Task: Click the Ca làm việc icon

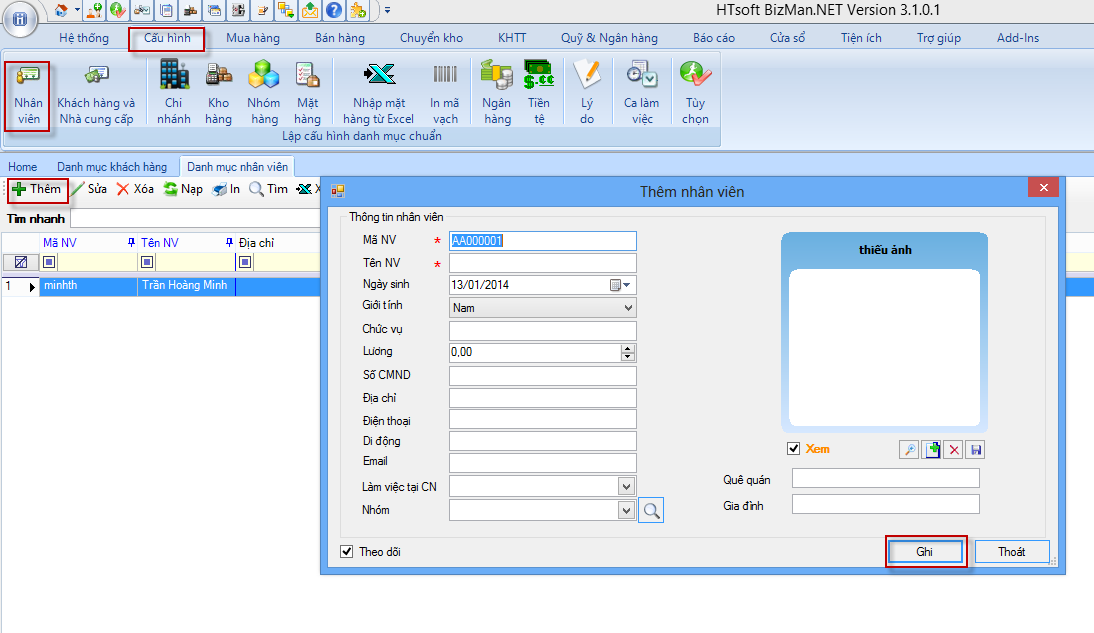Action: [641, 95]
